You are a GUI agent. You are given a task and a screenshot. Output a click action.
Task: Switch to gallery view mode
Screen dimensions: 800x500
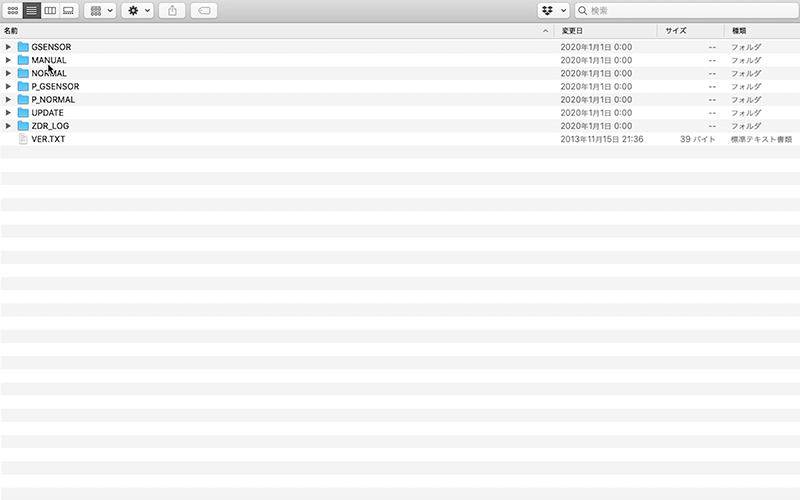pos(68,10)
